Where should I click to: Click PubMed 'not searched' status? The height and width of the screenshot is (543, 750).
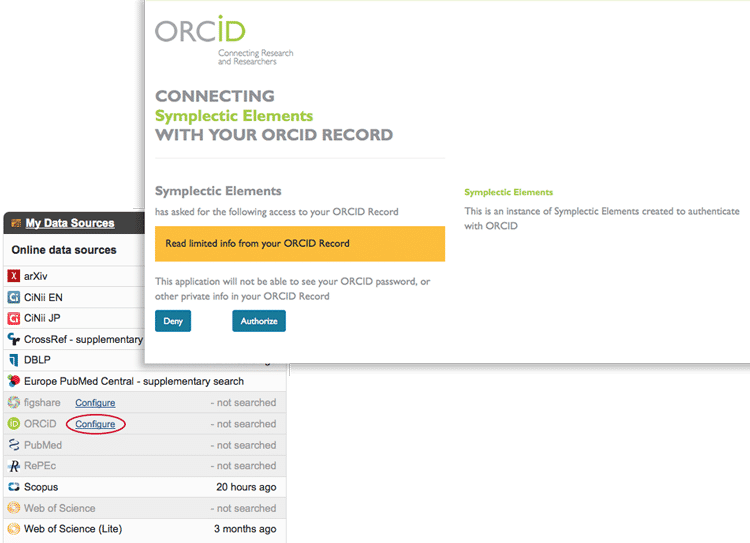coord(243,445)
